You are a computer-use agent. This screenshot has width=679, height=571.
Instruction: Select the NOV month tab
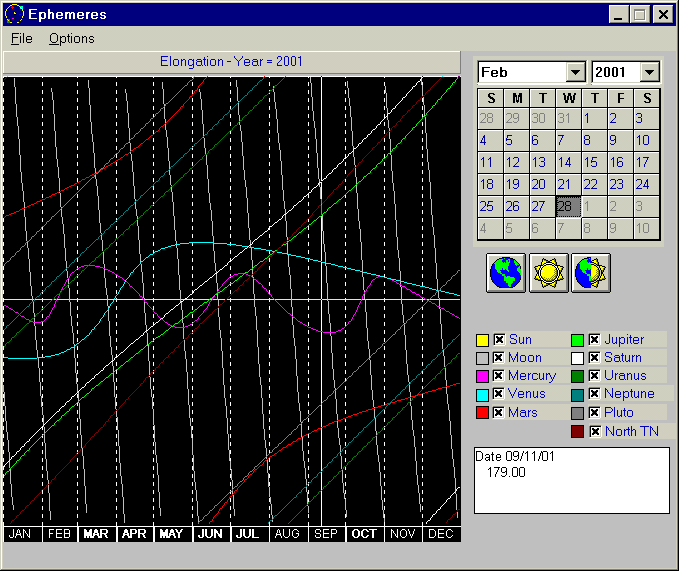click(x=403, y=534)
